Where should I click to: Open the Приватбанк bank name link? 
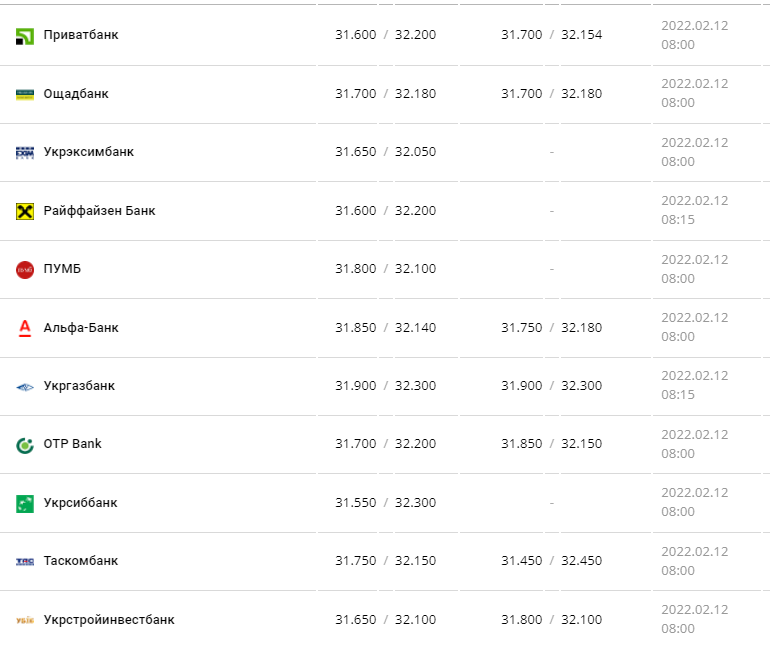81,35
